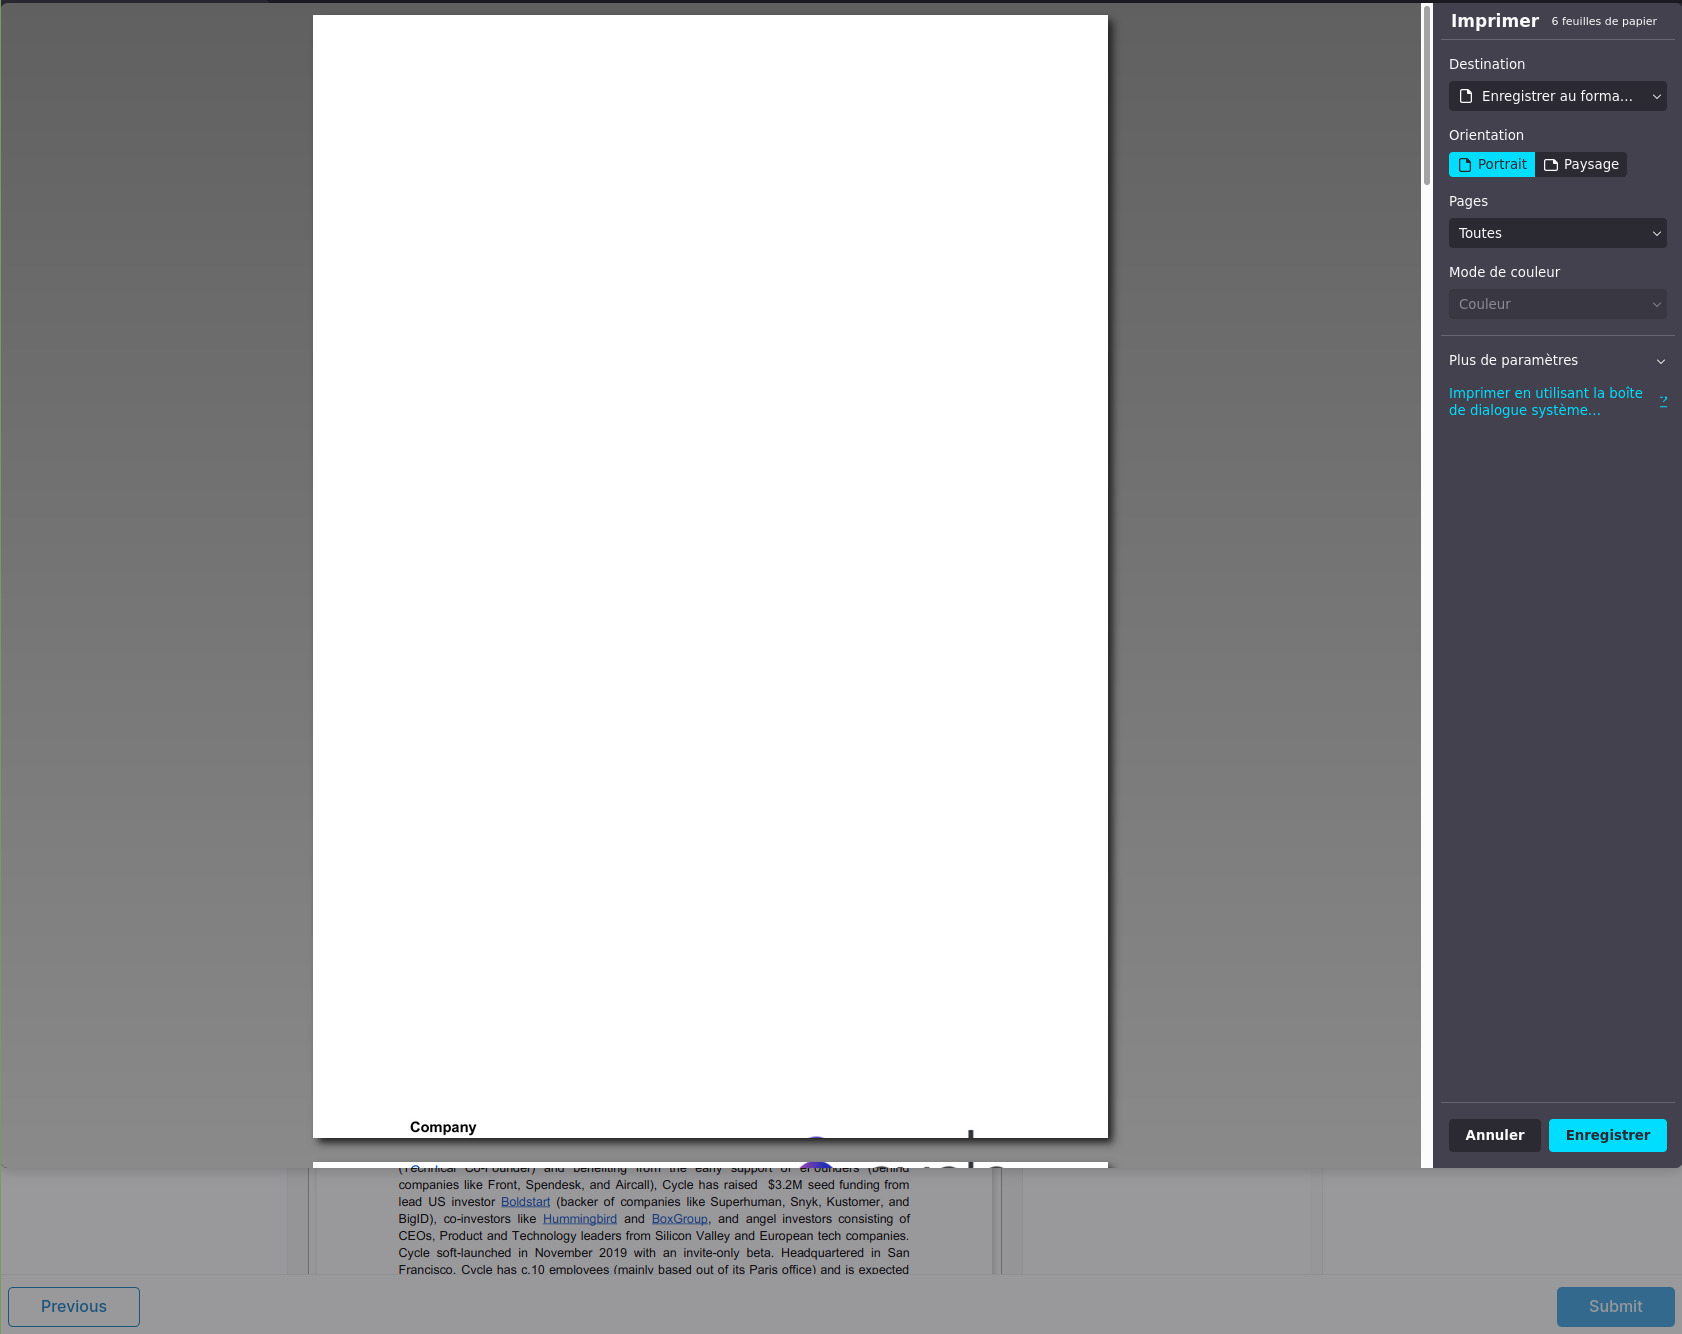Open the Mode de couleur dropdown
1682x1334 pixels.
(x=1557, y=304)
